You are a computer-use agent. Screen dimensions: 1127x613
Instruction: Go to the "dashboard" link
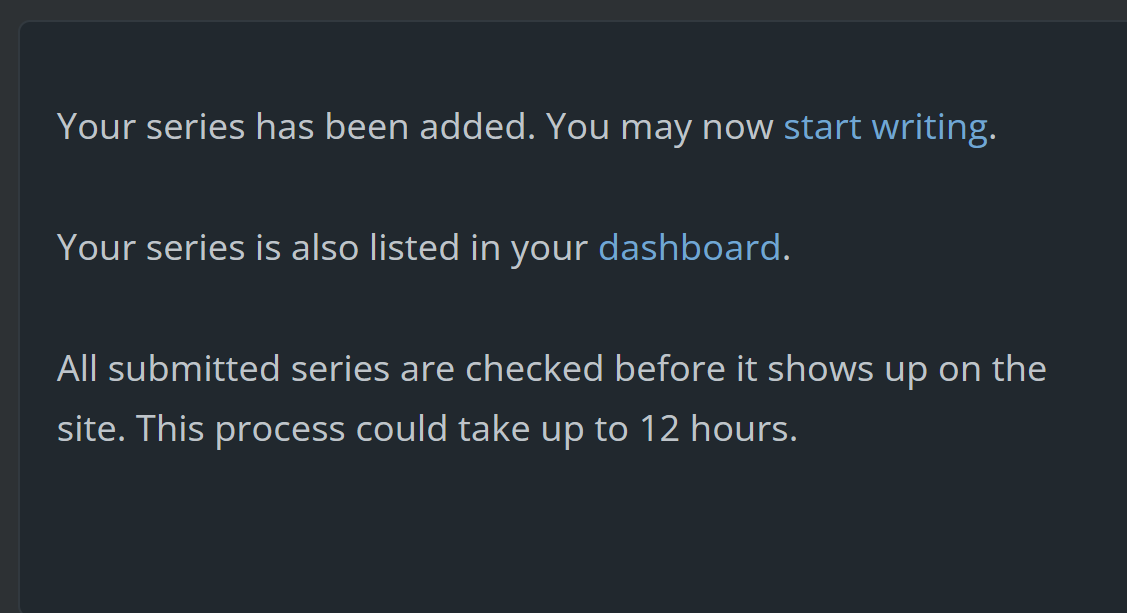click(689, 247)
